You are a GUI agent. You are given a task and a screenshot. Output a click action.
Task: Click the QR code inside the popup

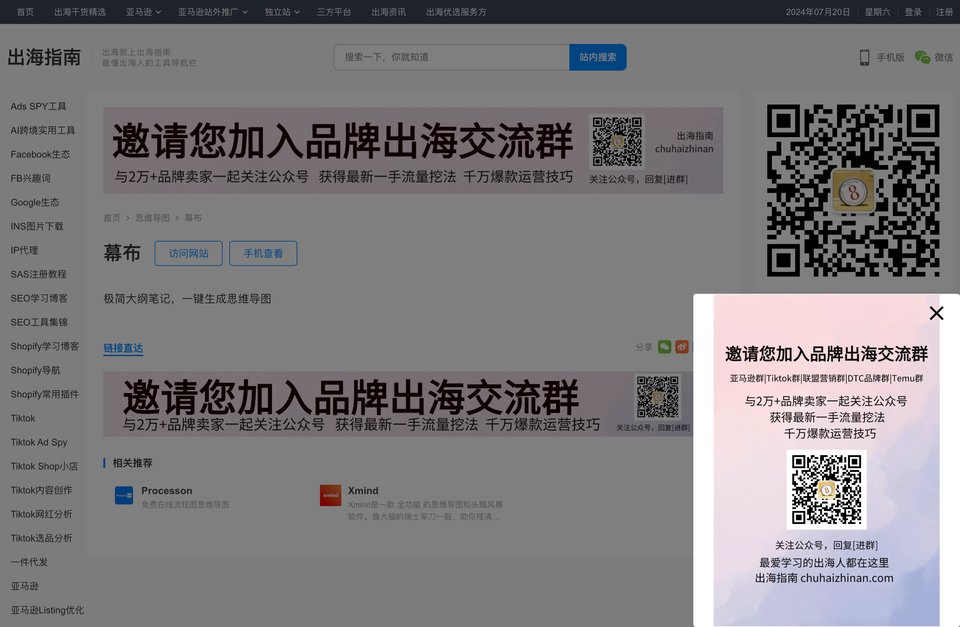827,489
